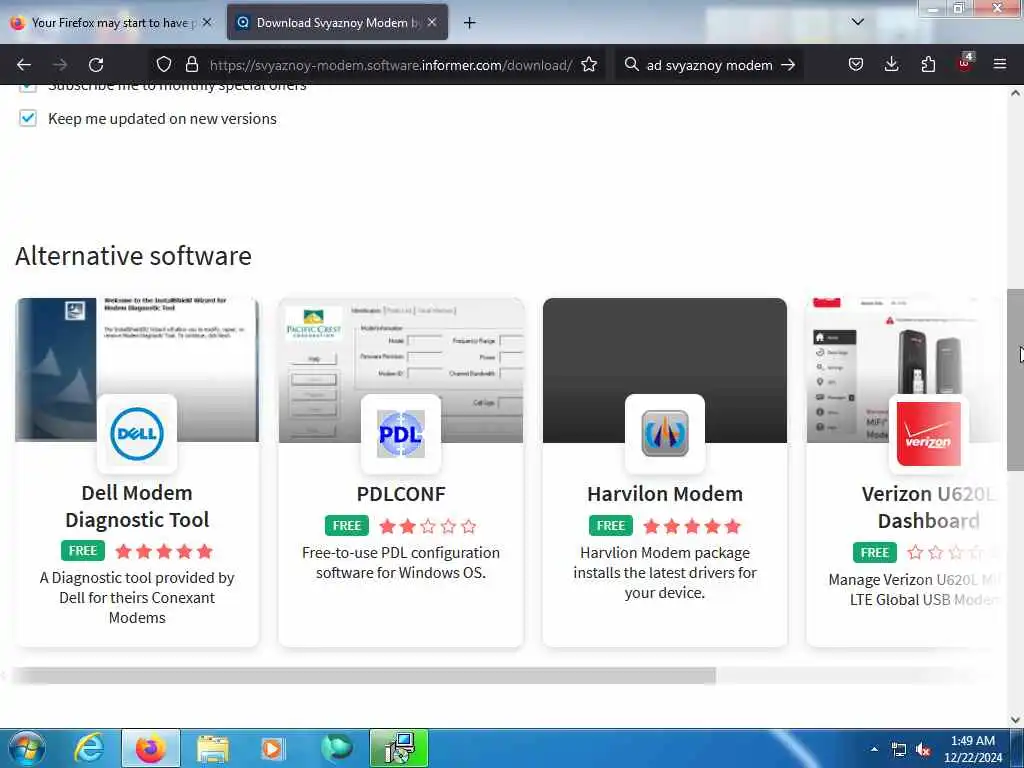Screen dimensions: 1024x768
Task: Click the PDLCONF star rating
Action: (x=428, y=526)
